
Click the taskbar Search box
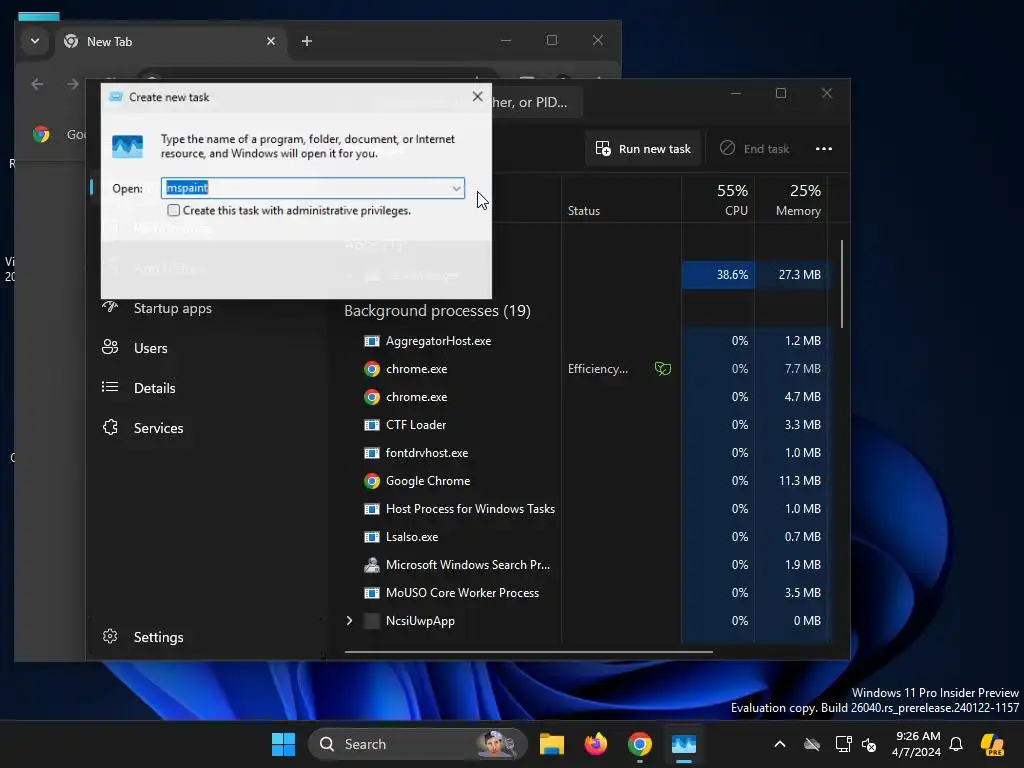pyautogui.click(x=418, y=744)
